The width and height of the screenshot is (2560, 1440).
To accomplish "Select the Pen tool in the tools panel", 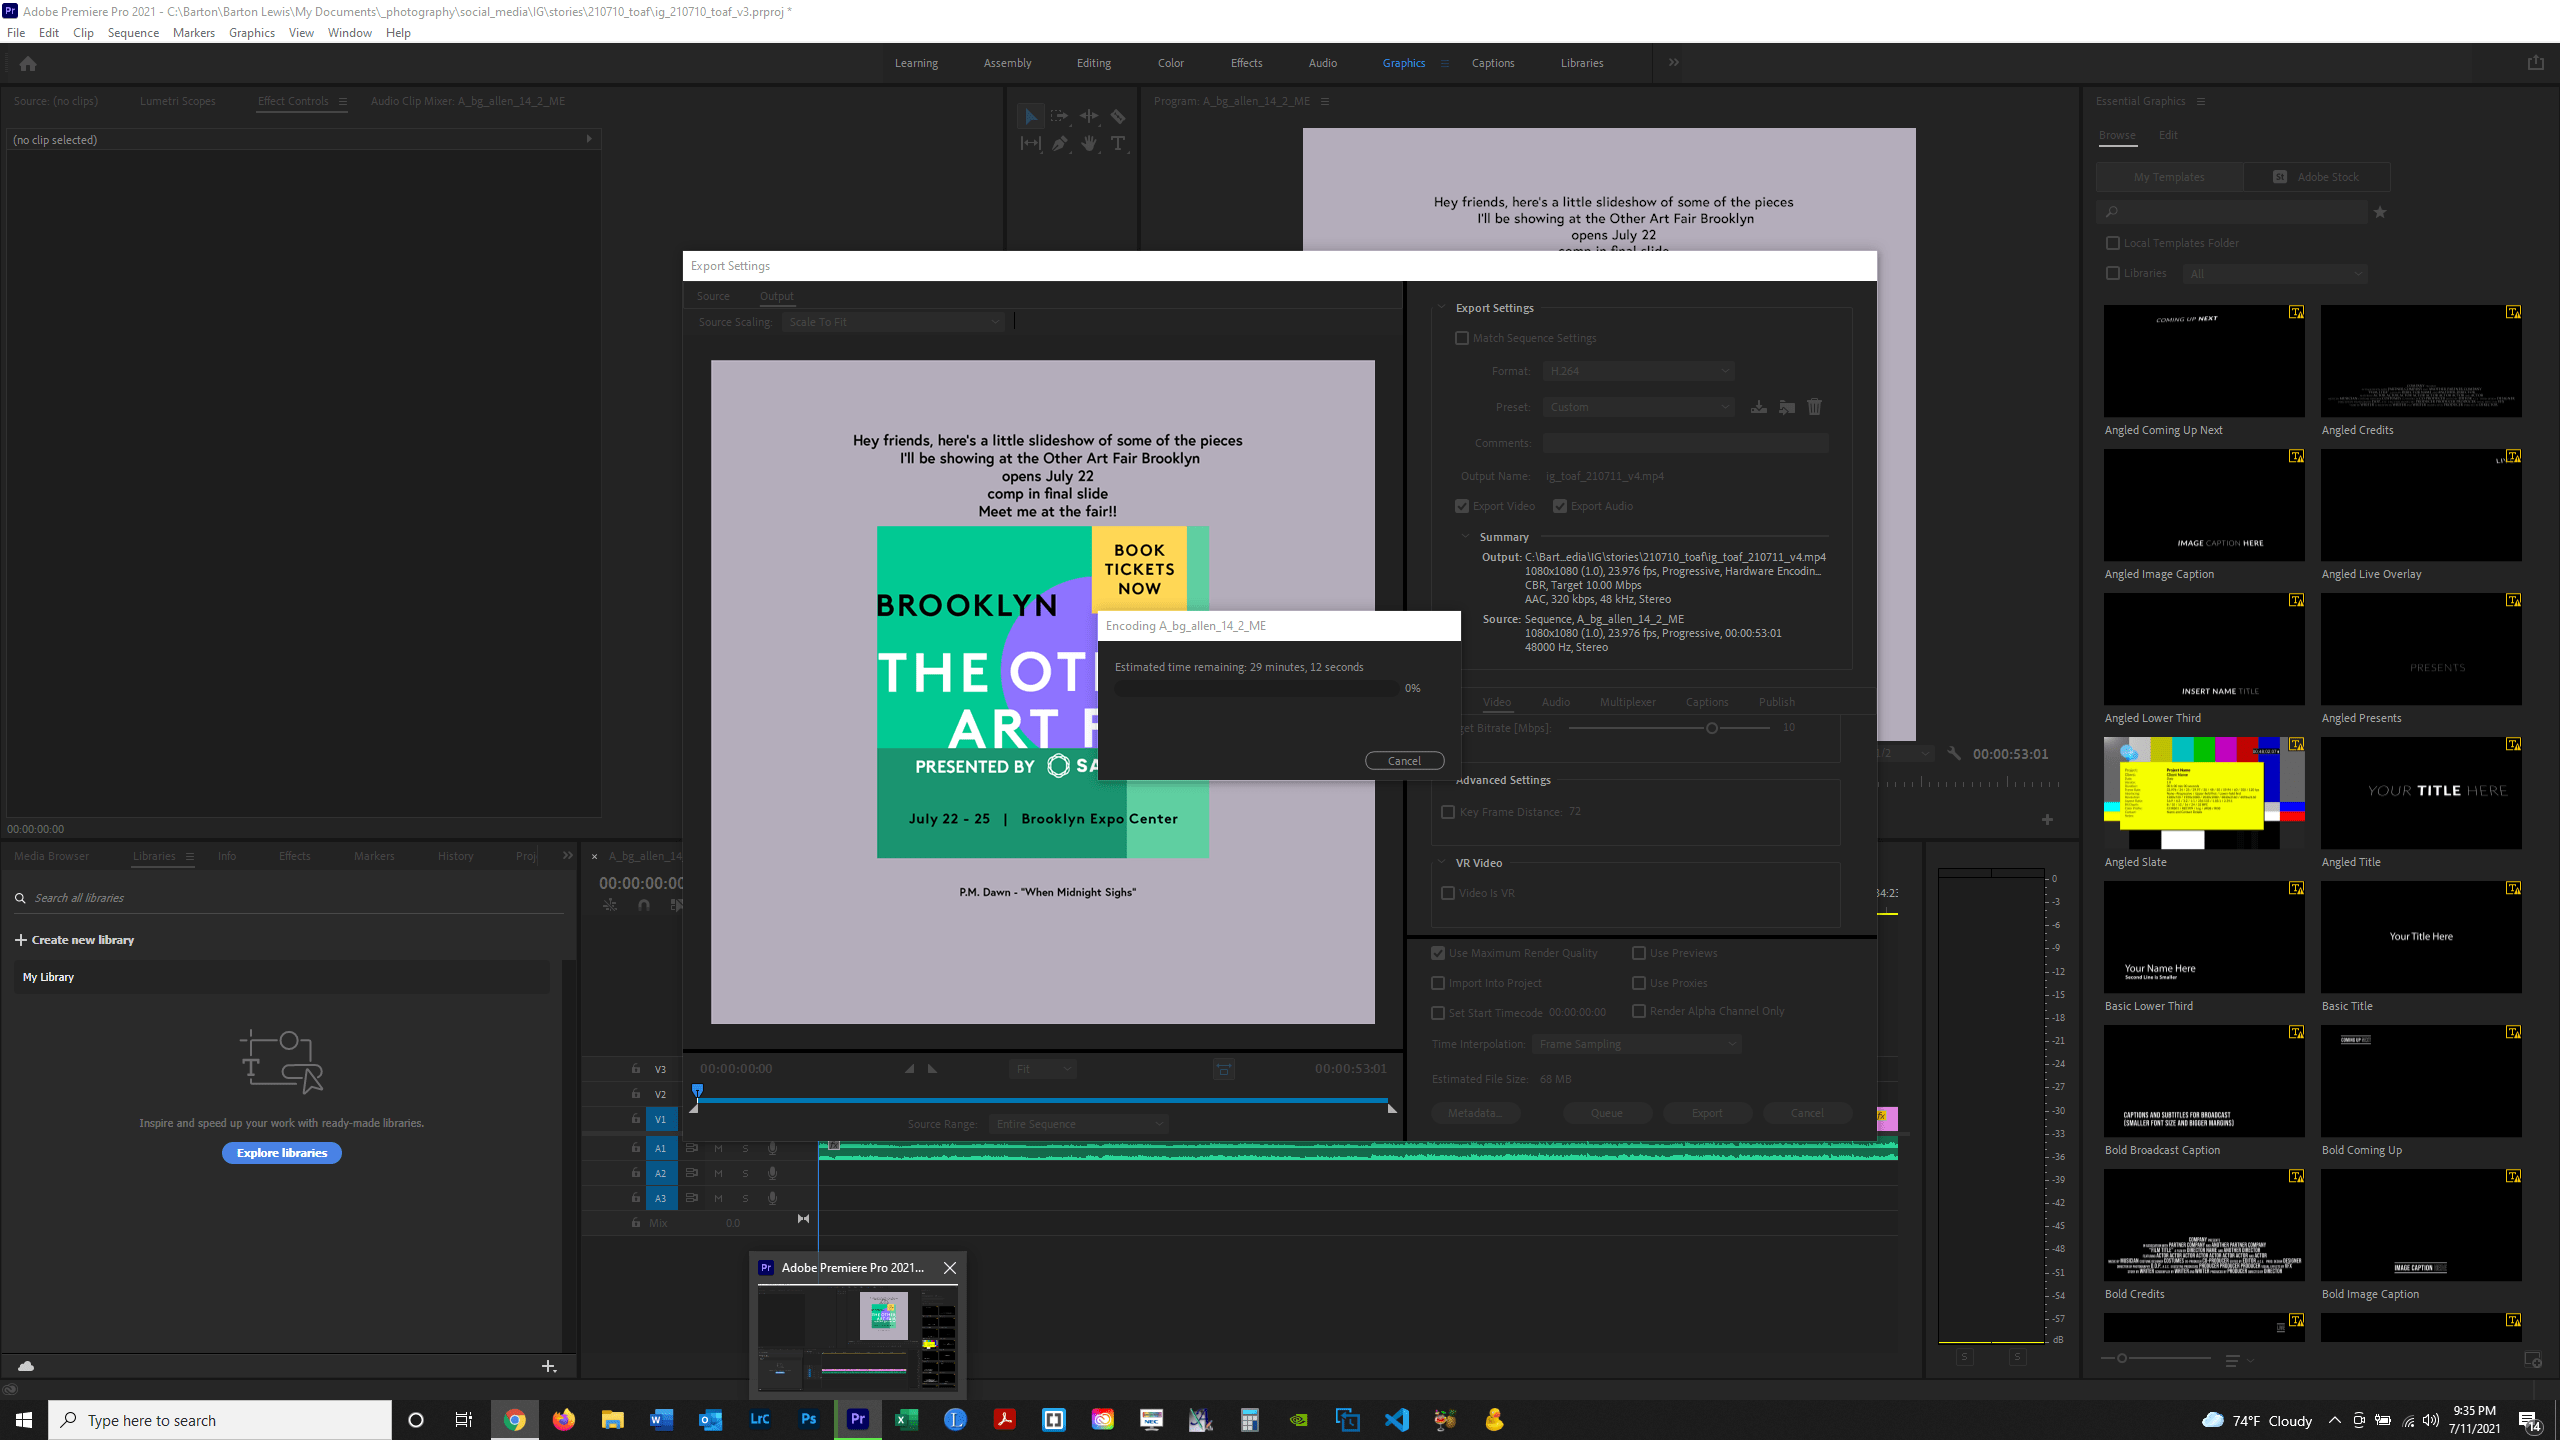I will (x=1059, y=143).
